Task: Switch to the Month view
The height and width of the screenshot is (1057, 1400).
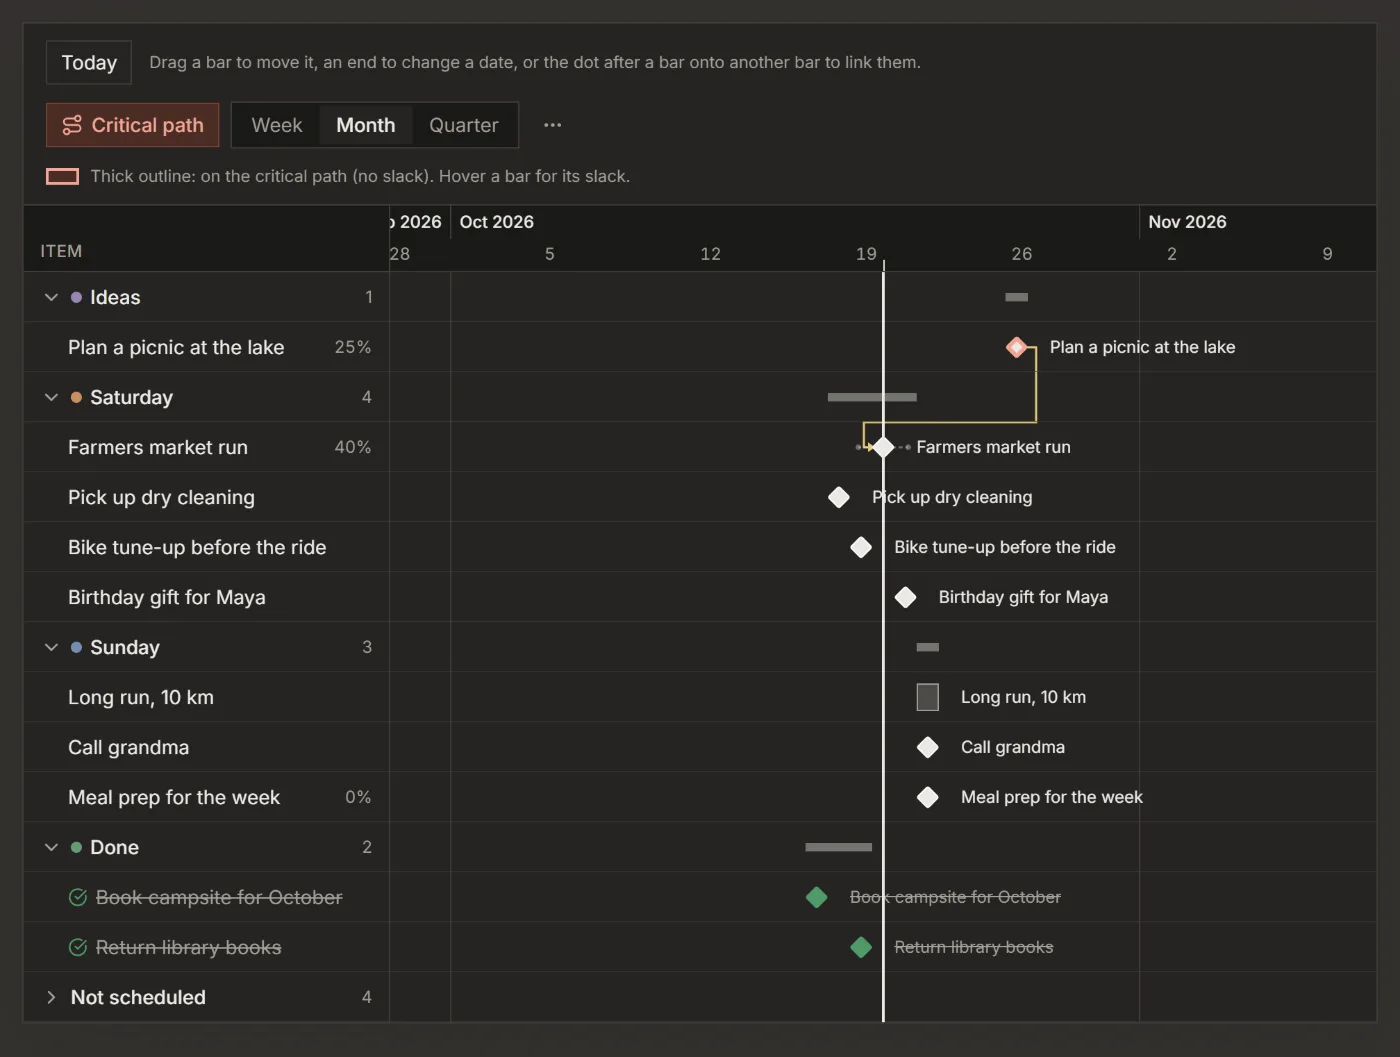Action: (366, 125)
